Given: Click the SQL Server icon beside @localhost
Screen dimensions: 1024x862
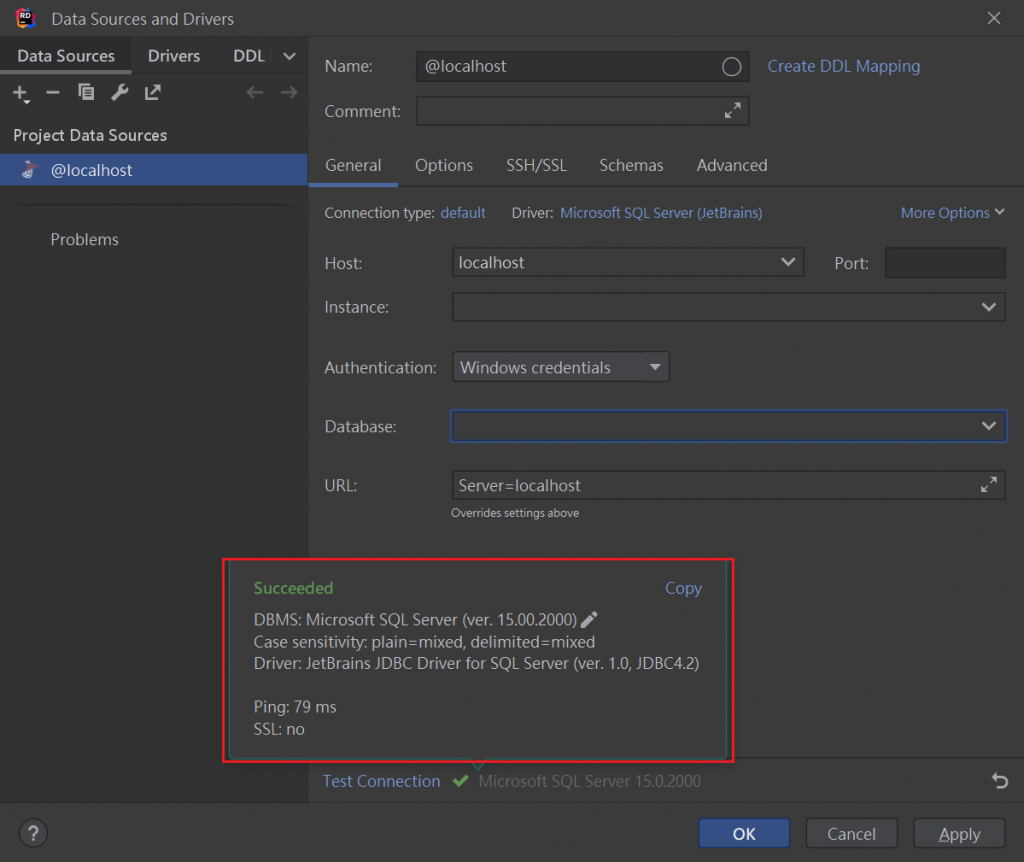Looking at the screenshot, I should click(29, 170).
